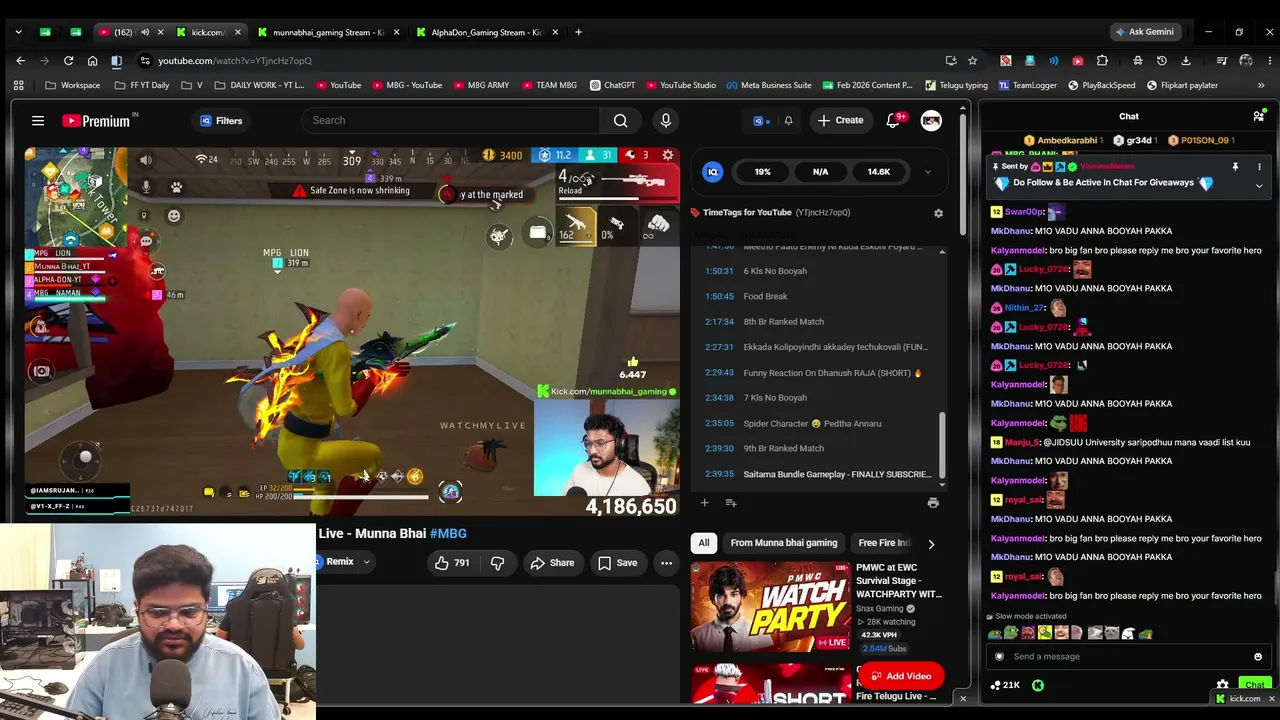This screenshot has width=1280, height=720.
Task: Open chat users list icon in Chat header
Action: pos(1258,117)
